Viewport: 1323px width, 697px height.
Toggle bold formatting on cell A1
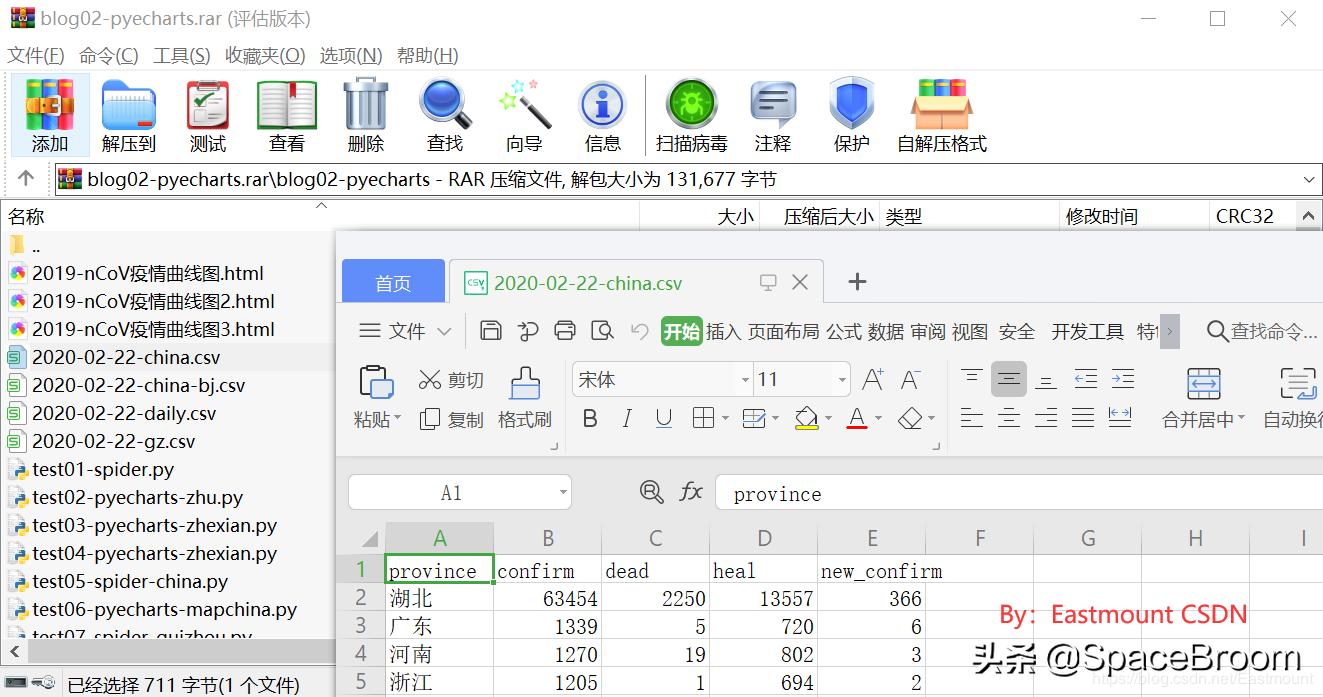pos(590,419)
